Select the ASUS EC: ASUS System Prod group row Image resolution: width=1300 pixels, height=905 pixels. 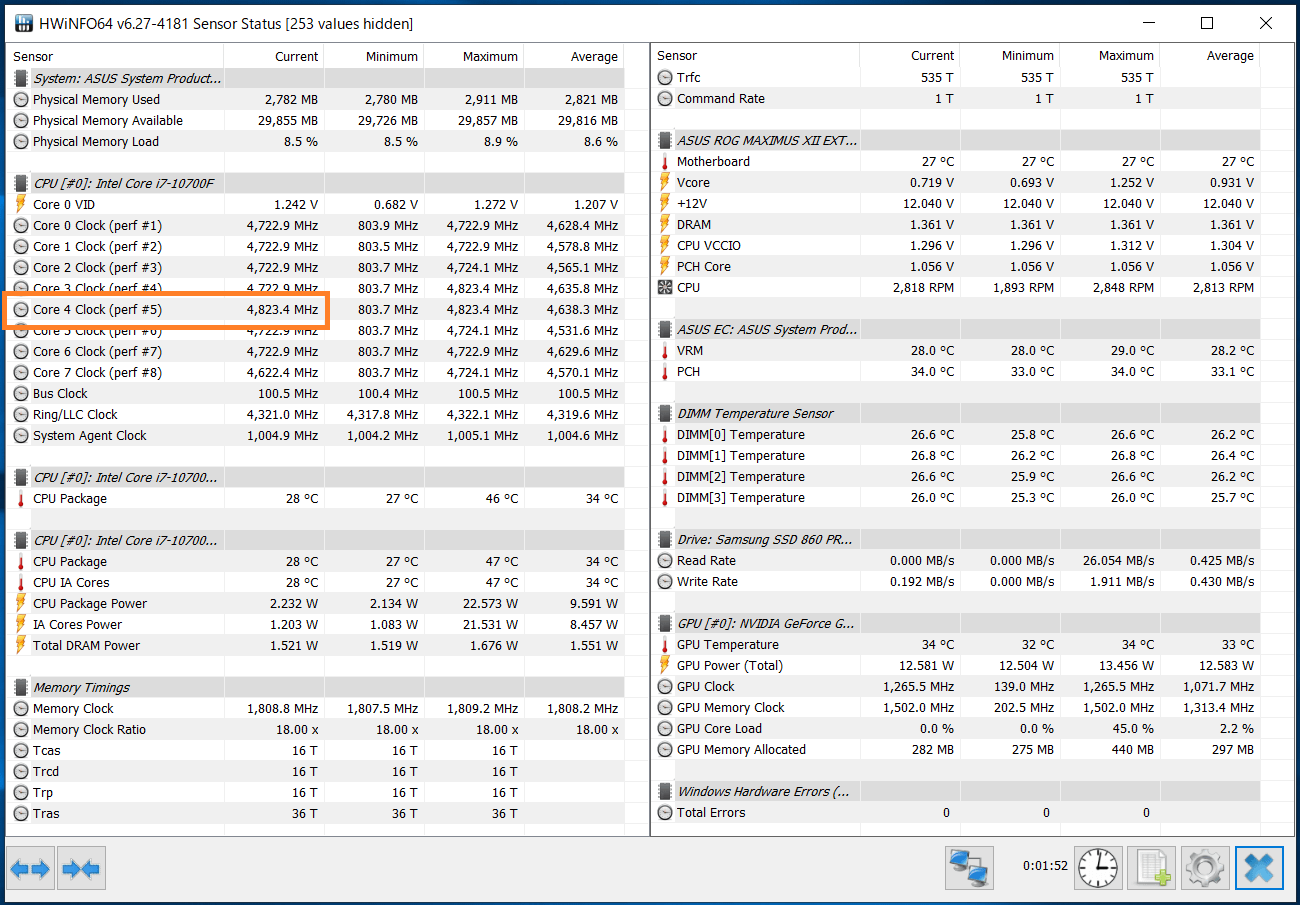(x=957, y=329)
